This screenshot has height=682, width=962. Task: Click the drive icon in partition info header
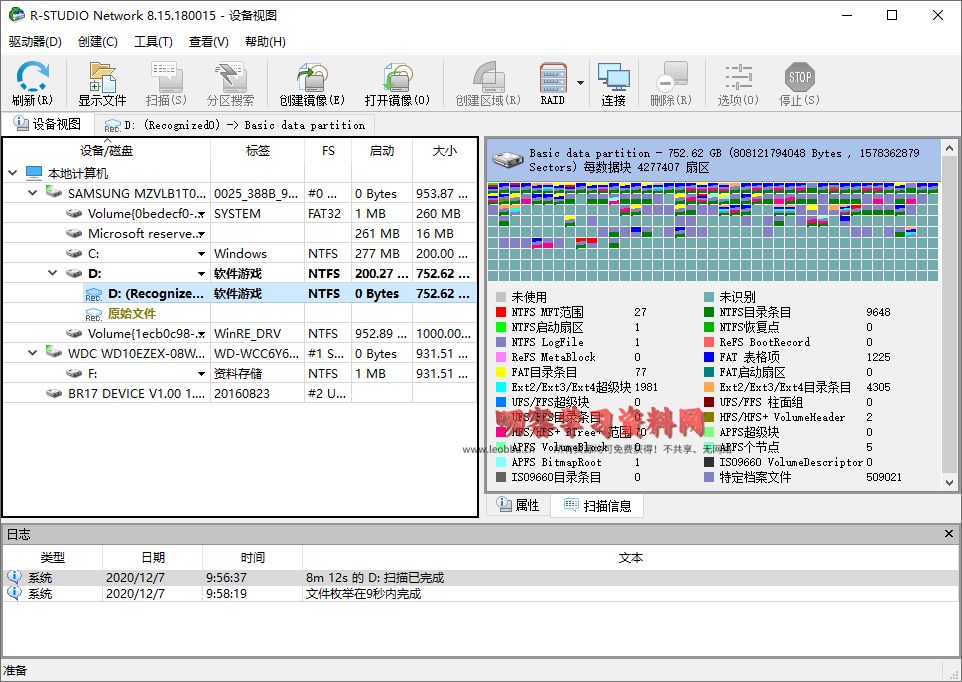click(507, 159)
